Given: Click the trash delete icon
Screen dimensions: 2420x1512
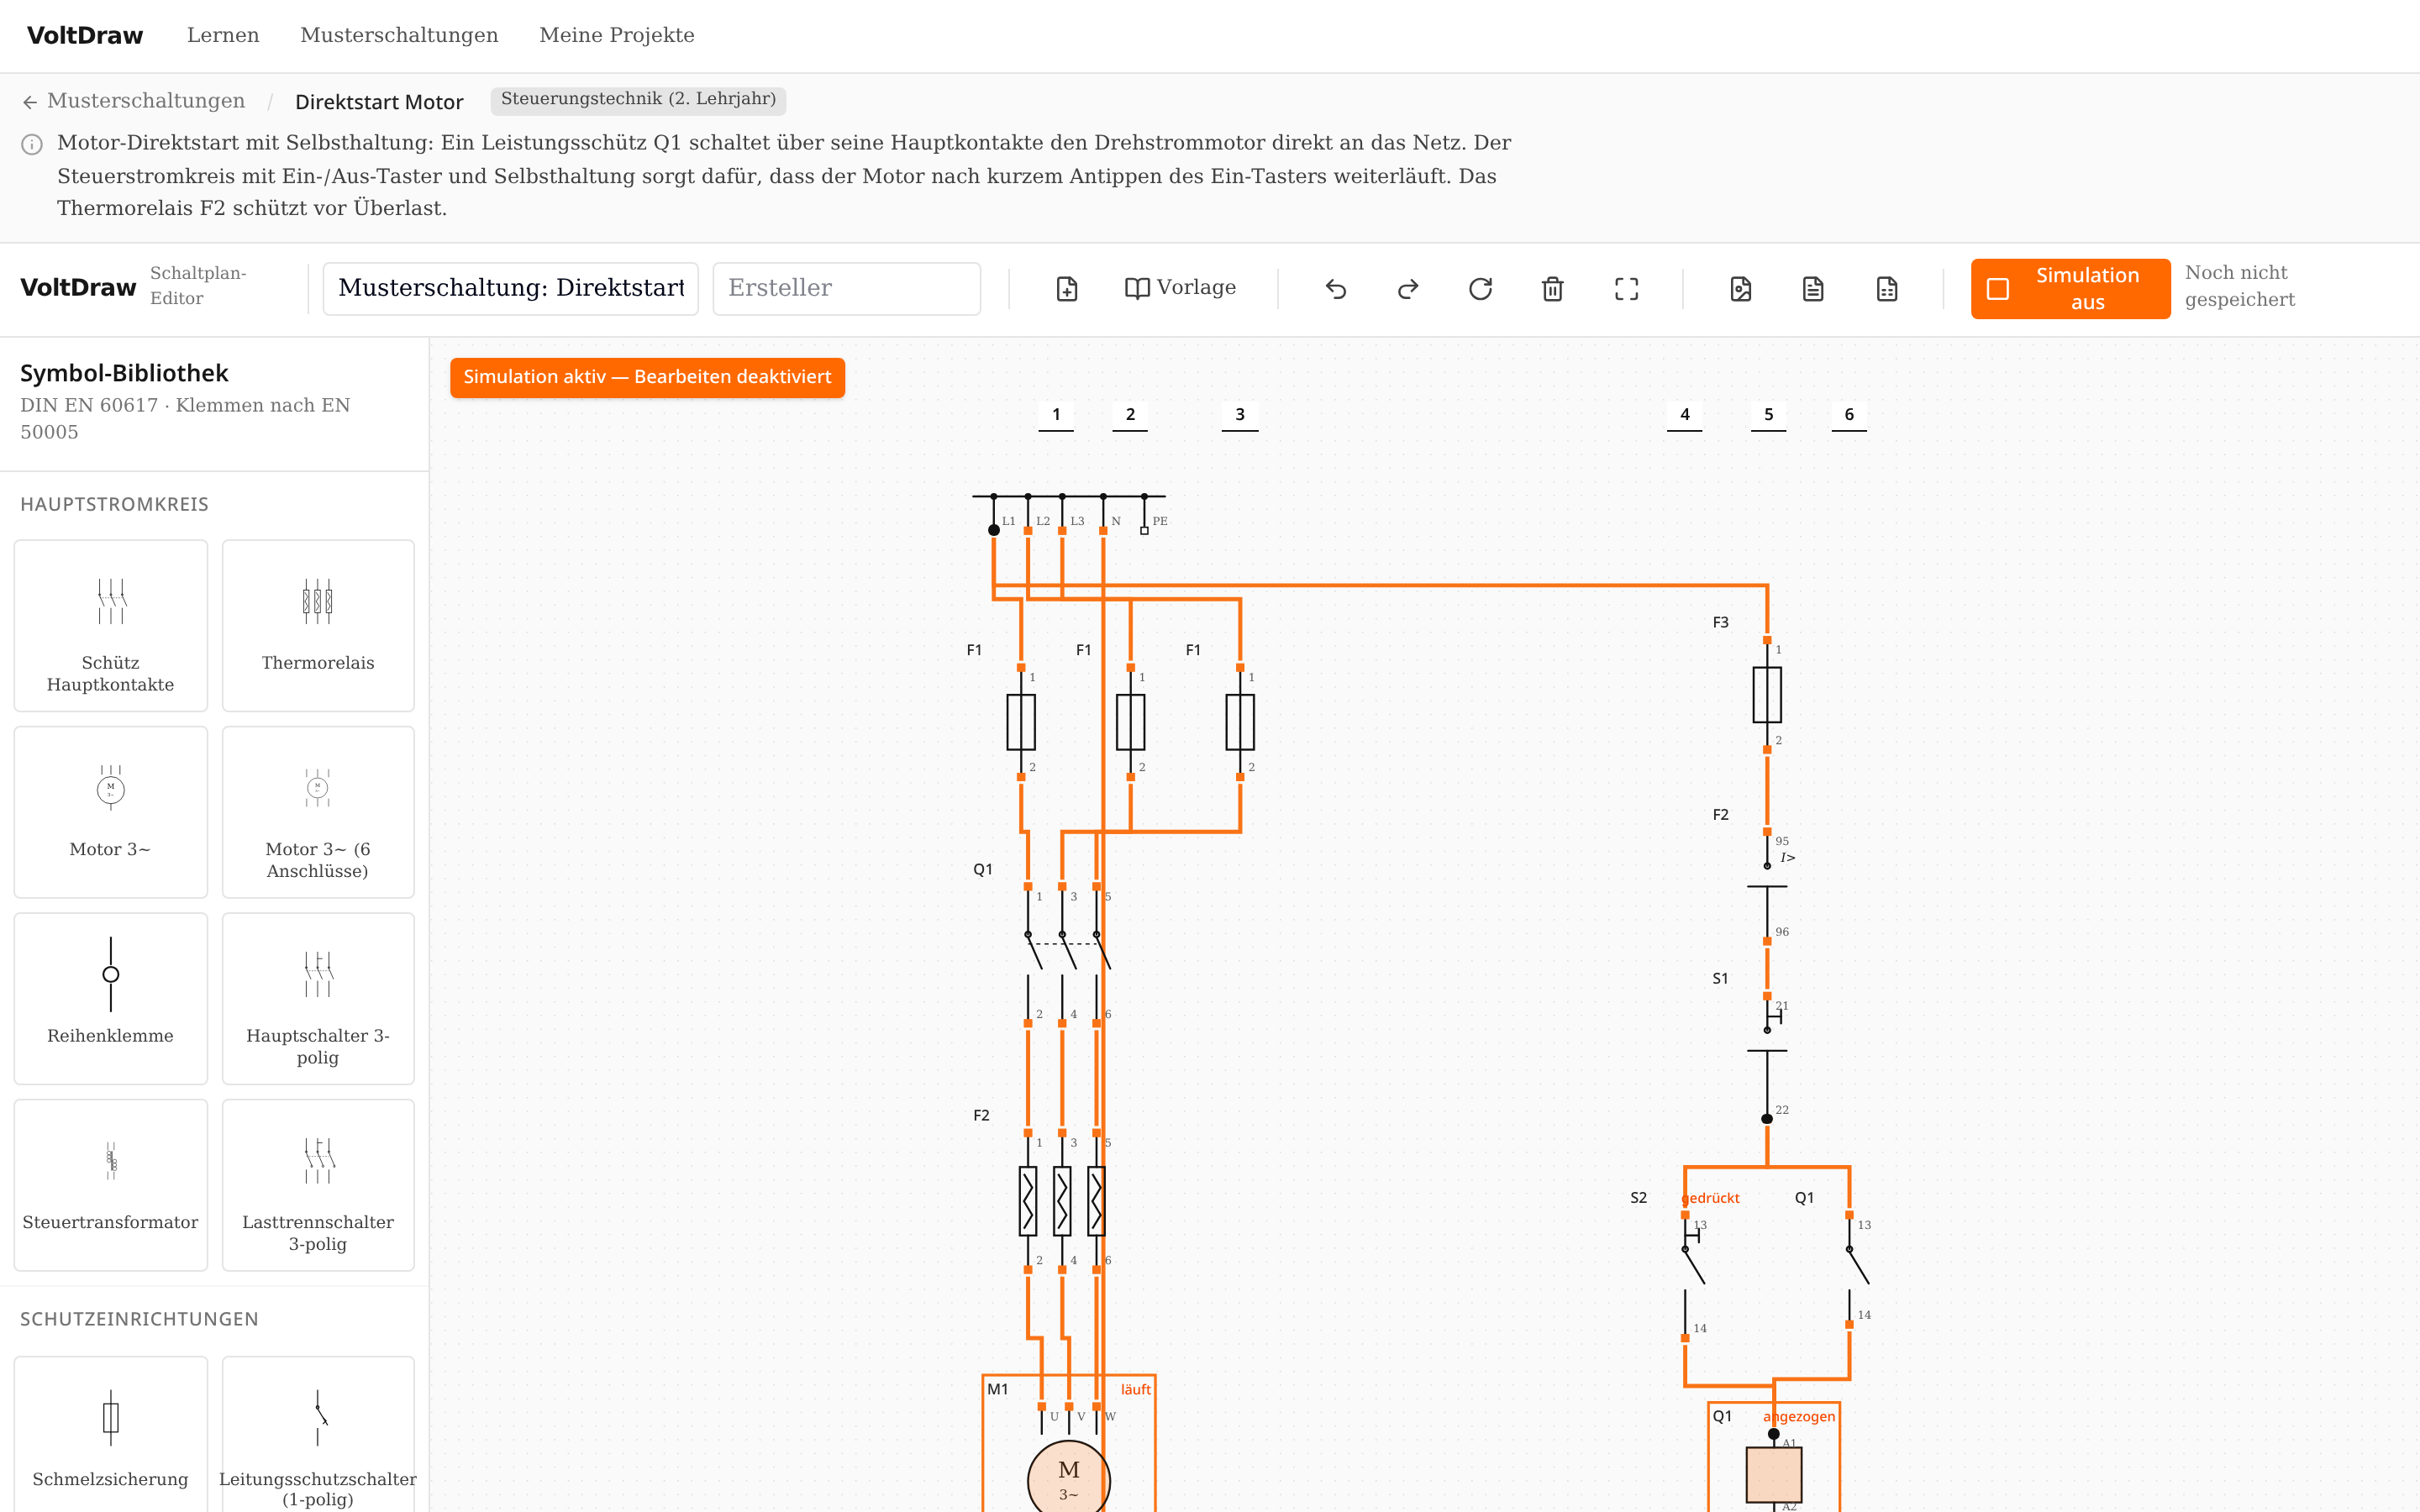Looking at the screenshot, I should (1553, 289).
